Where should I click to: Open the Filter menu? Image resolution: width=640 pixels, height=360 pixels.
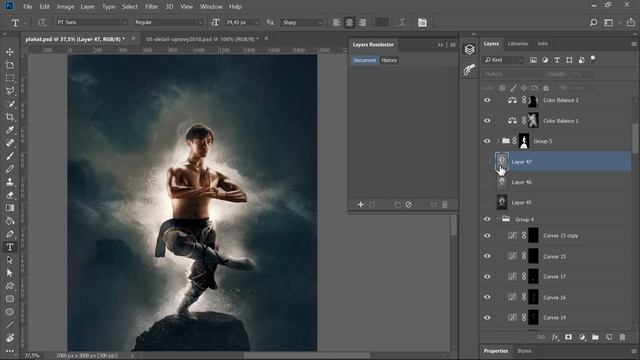(x=151, y=7)
